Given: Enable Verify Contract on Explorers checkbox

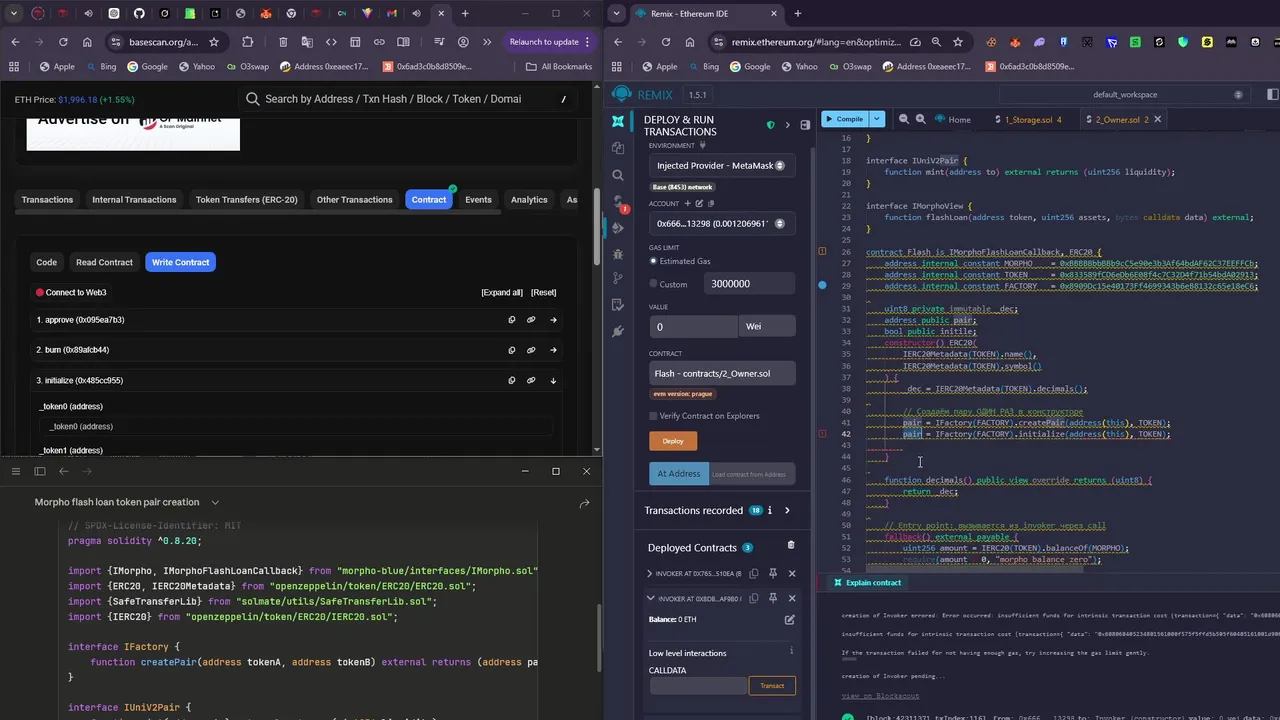Looking at the screenshot, I should click(x=653, y=416).
